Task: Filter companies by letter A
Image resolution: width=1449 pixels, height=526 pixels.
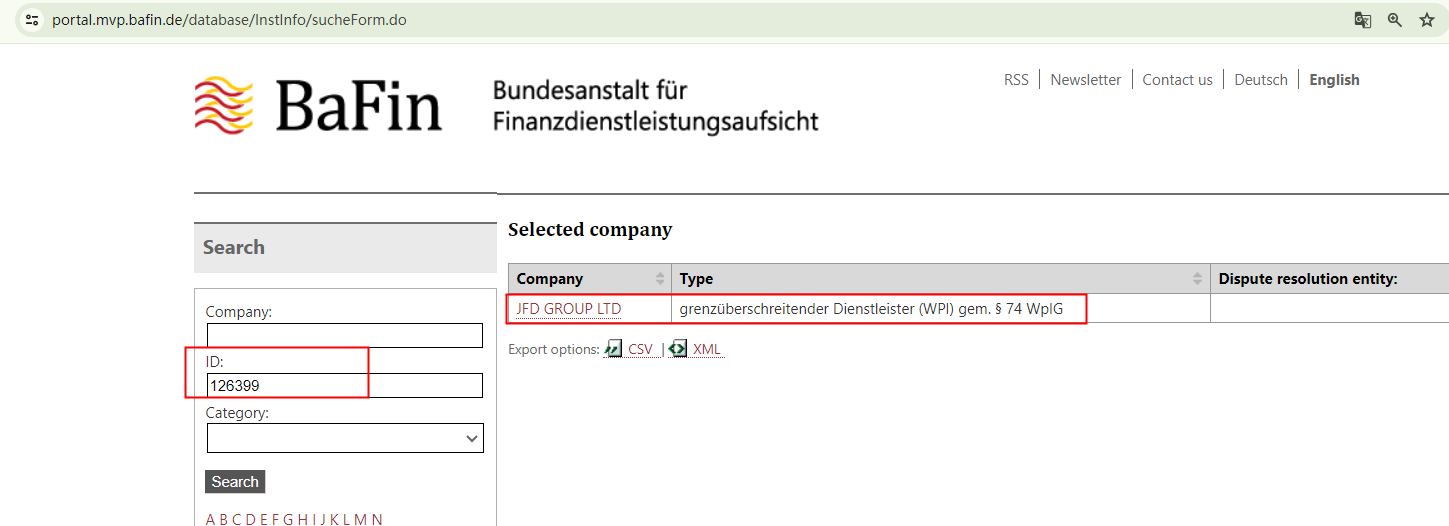Action: coord(211,519)
